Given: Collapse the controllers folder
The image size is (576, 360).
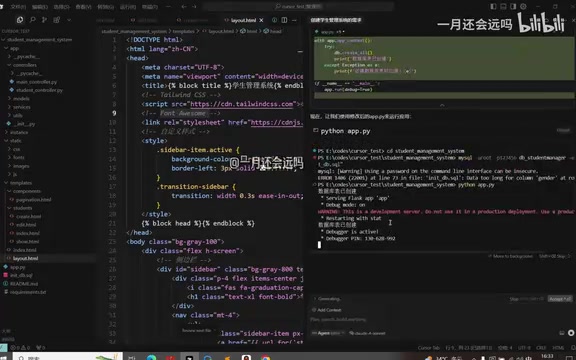Looking at the screenshot, I should (25, 65).
